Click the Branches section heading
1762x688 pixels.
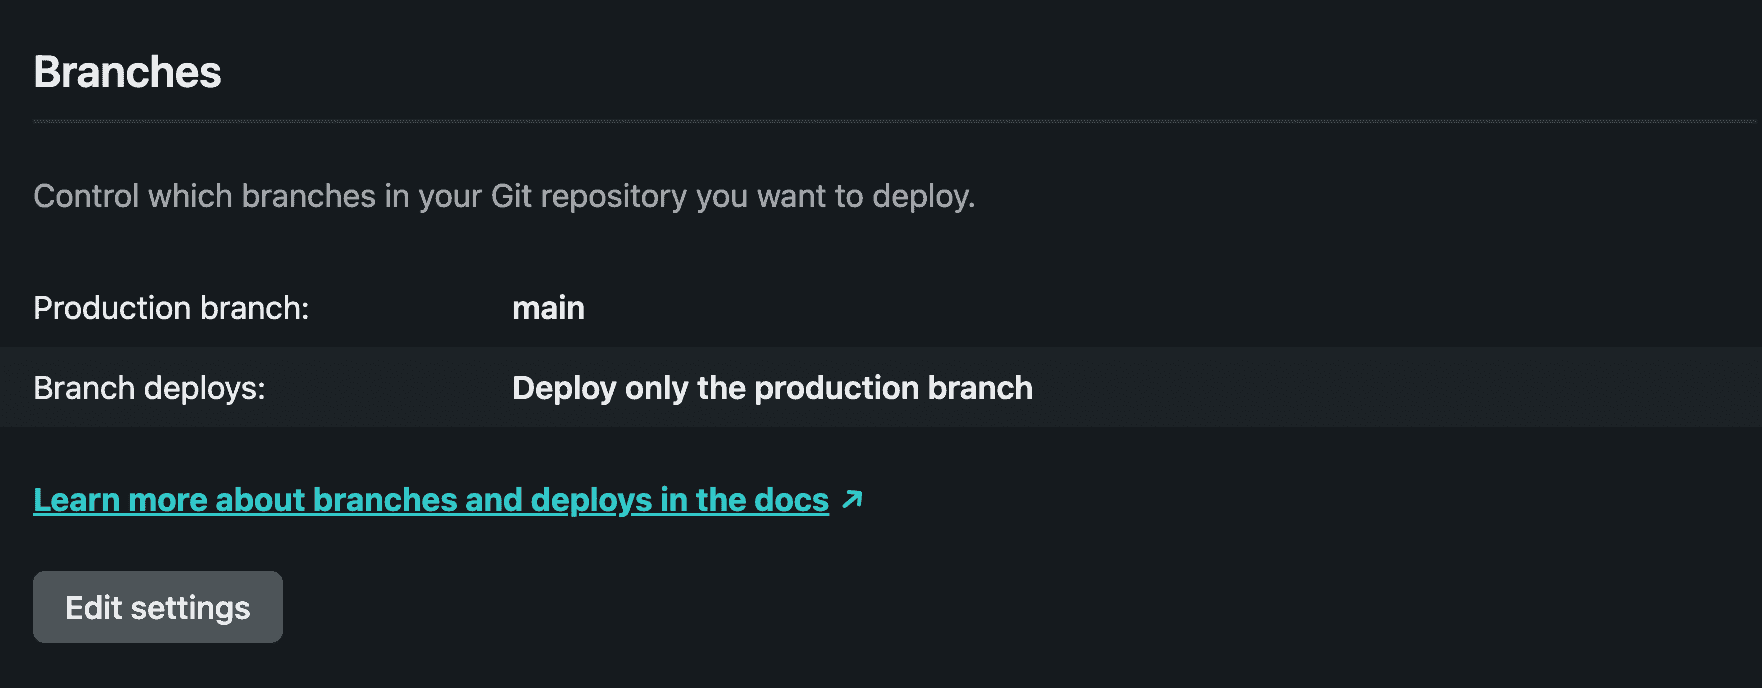(x=127, y=72)
